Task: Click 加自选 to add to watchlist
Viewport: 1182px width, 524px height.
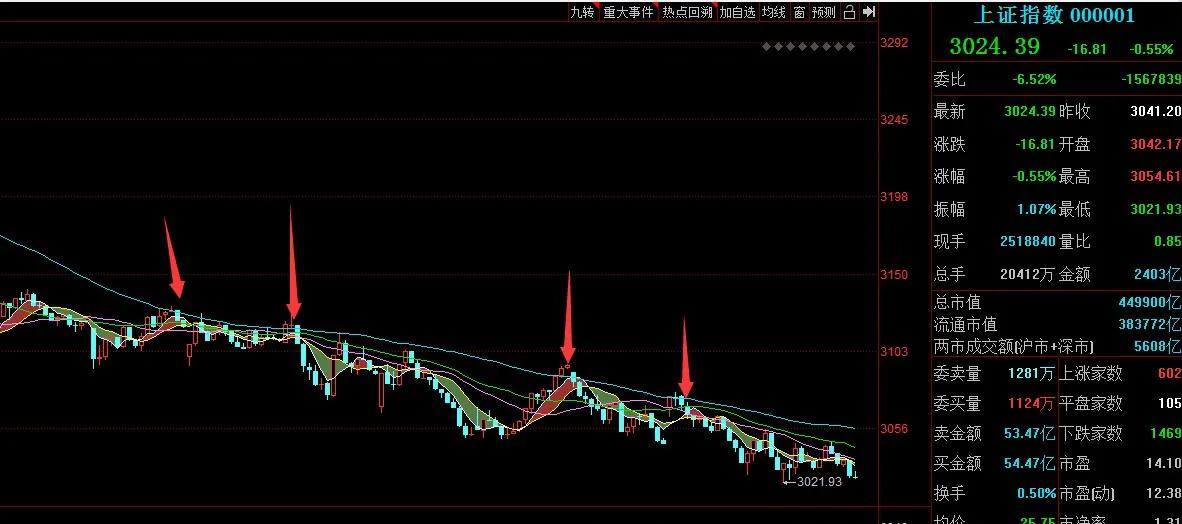Action: click(736, 12)
